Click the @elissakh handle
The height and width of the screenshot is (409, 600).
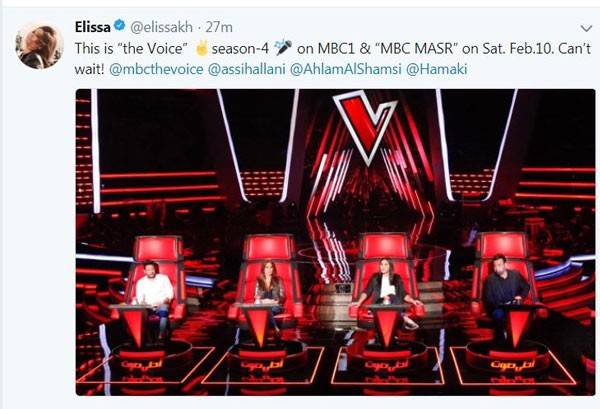(x=160, y=27)
